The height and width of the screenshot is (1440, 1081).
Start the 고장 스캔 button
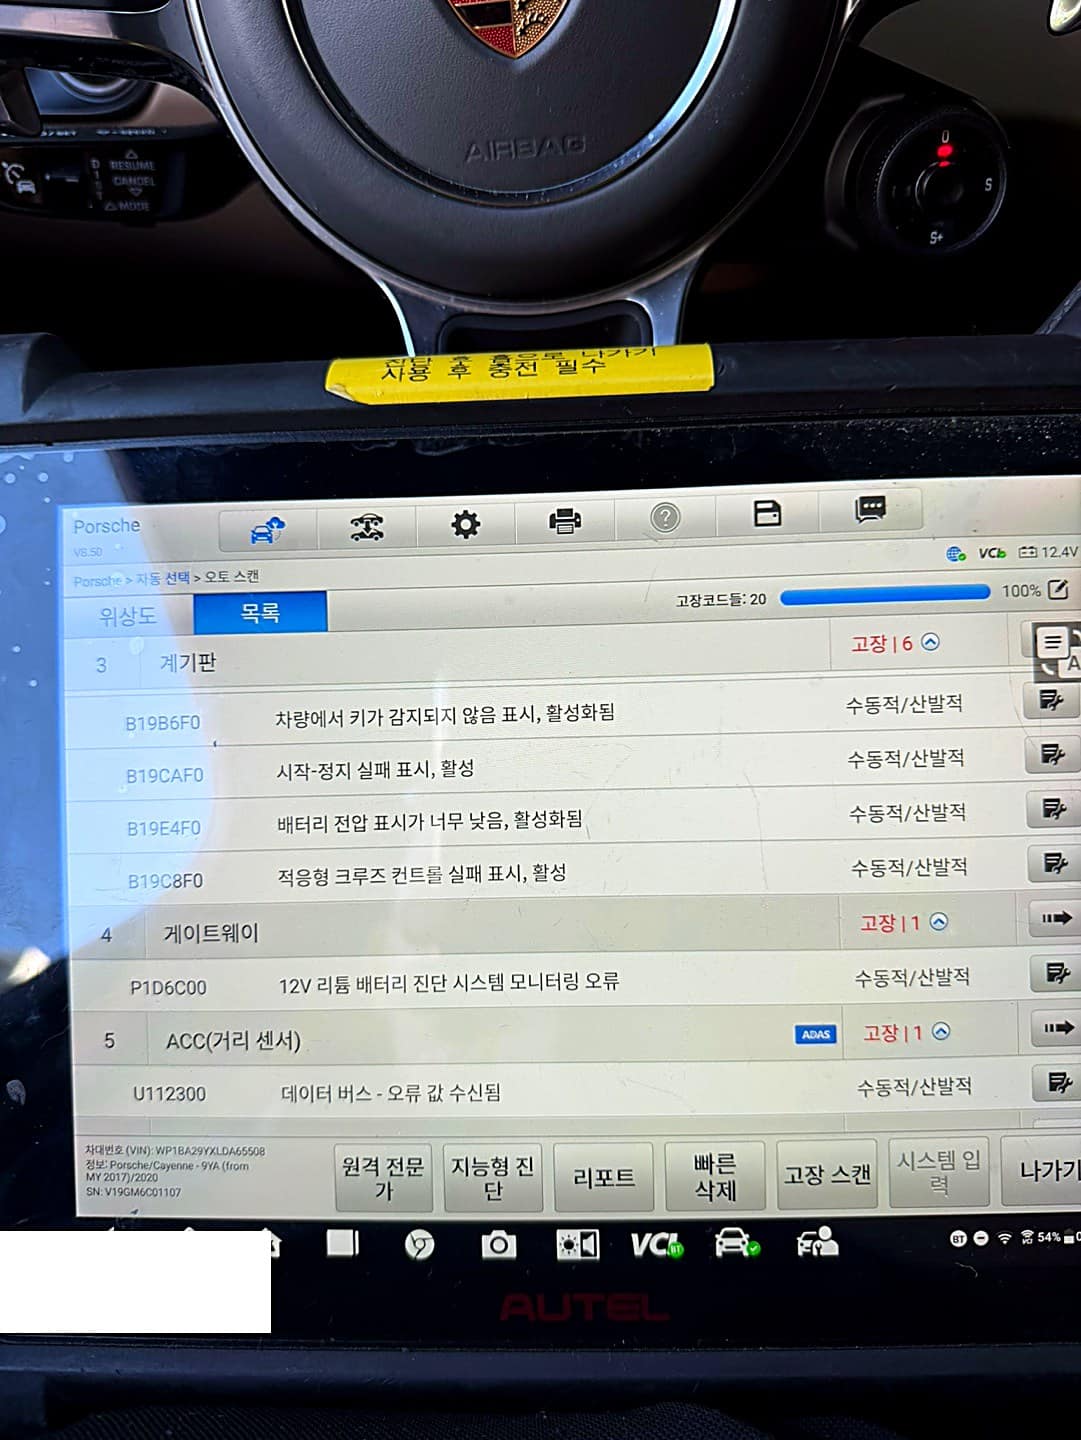click(827, 1174)
